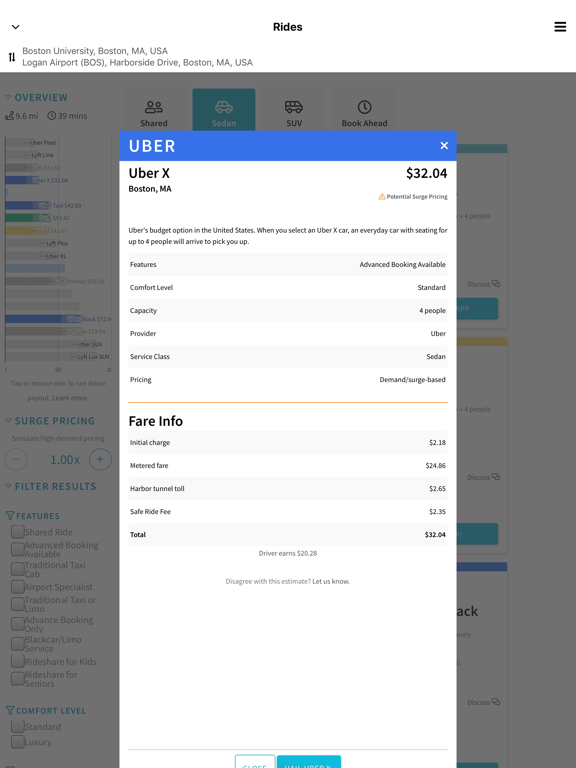Click the Potential Surge Pricing warning icon
Viewport: 576px width, 768px height.
pos(382,196)
